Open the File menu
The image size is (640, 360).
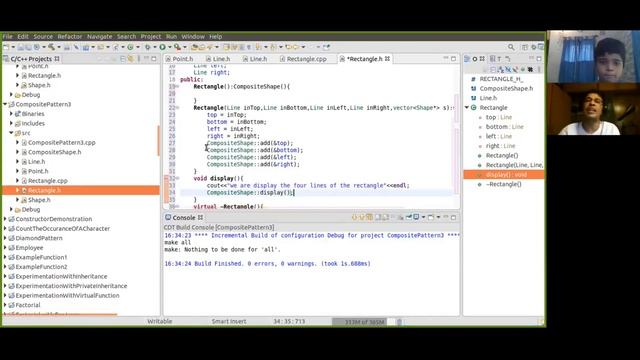7,37
